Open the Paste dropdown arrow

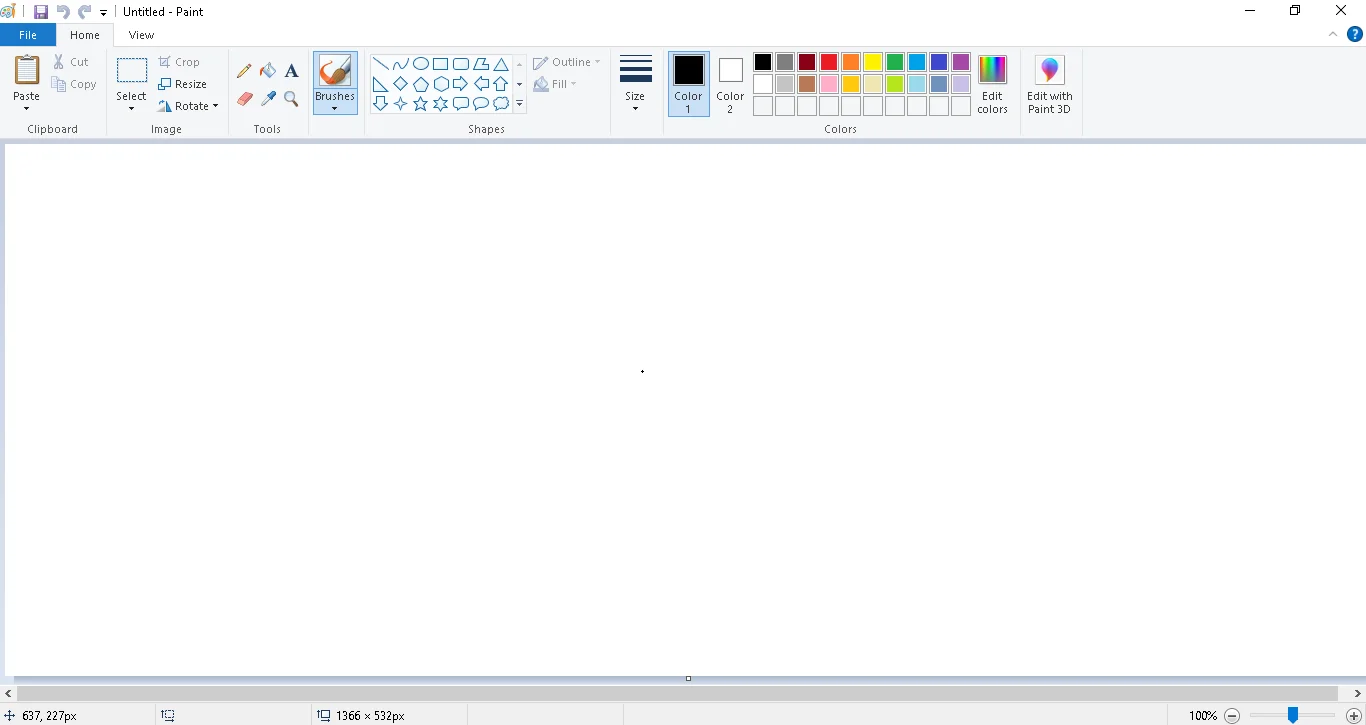[26, 108]
